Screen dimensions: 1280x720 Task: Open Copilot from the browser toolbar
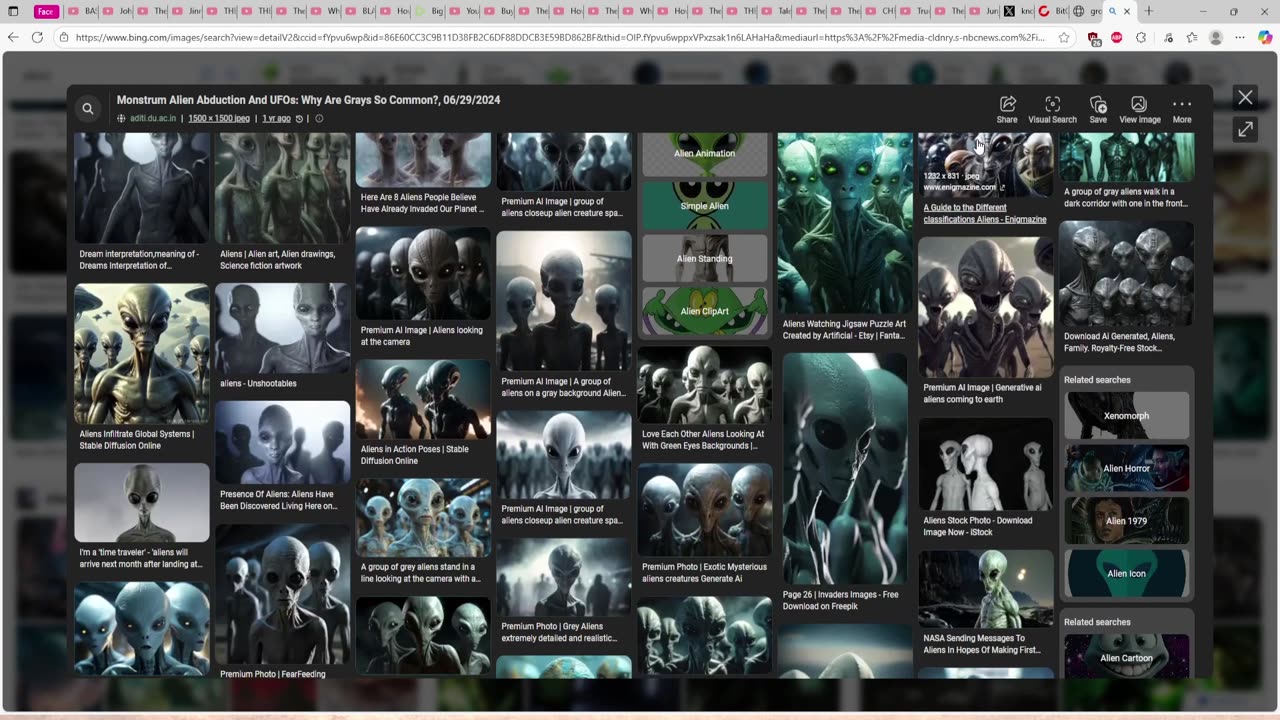pos(1265,37)
